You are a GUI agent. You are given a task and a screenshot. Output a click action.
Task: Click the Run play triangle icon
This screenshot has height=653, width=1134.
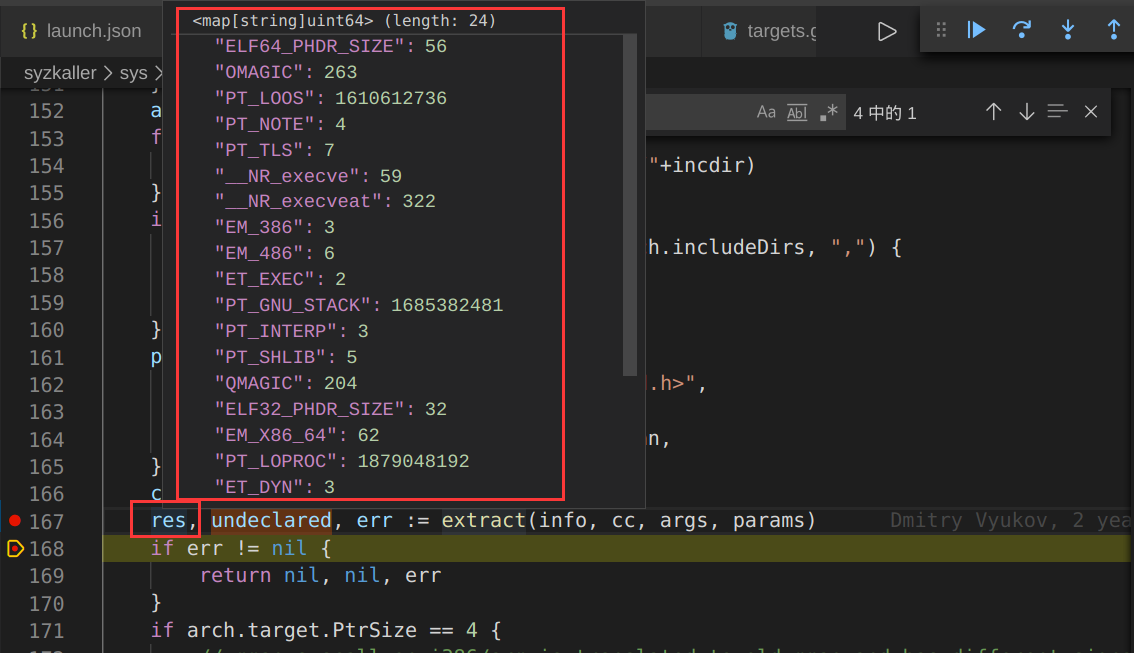(886, 32)
